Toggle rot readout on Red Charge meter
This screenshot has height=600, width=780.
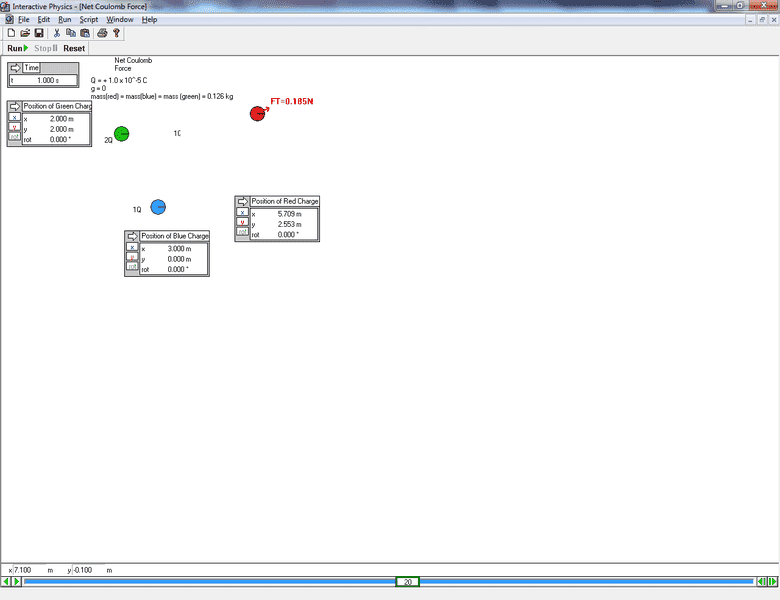(x=242, y=232)
